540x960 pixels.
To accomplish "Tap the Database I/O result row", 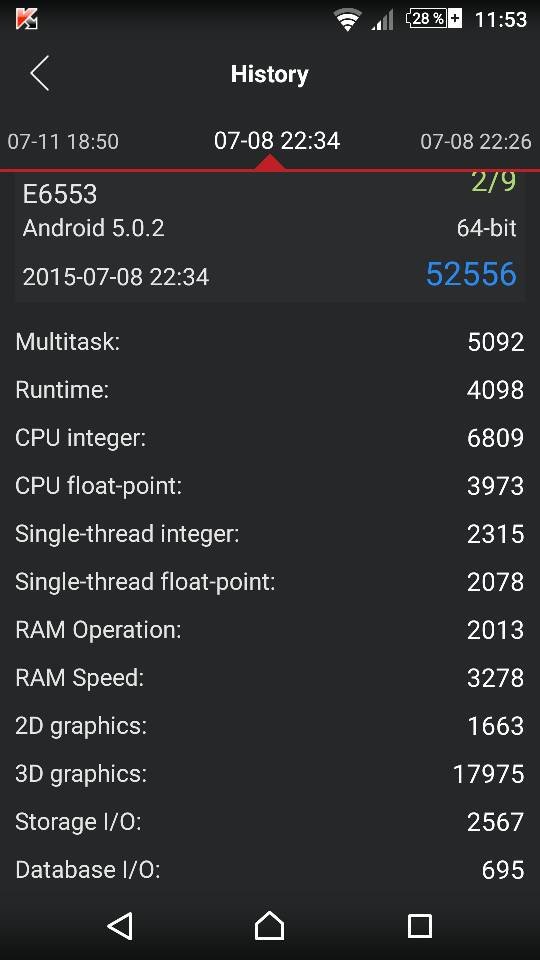I will click(x=270, y=870).
